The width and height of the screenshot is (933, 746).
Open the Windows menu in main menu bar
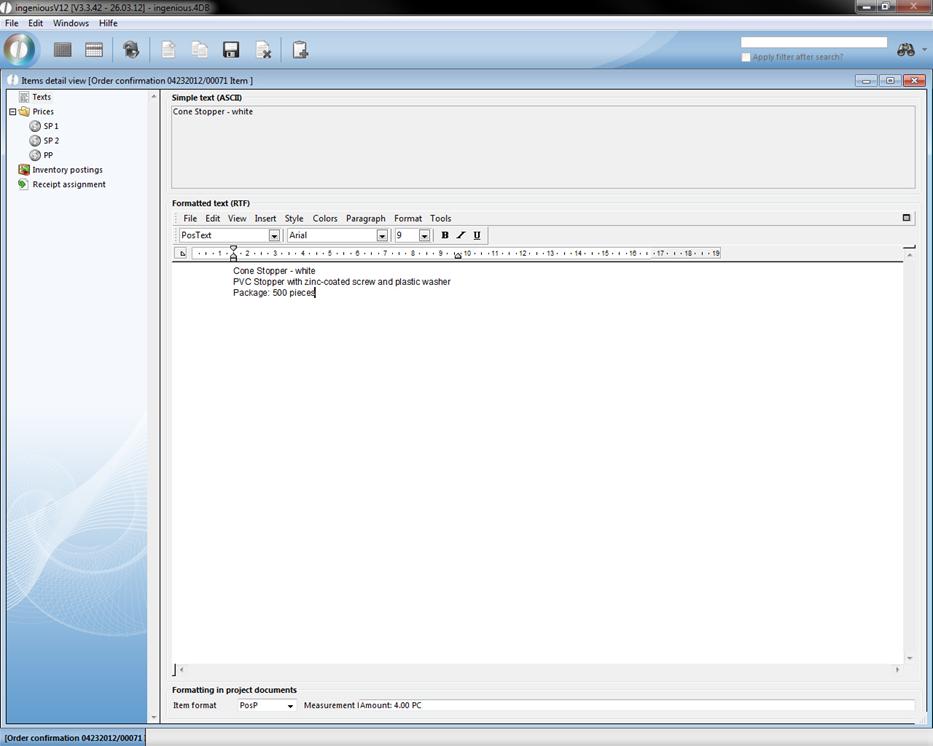click(x=70, y=23)
